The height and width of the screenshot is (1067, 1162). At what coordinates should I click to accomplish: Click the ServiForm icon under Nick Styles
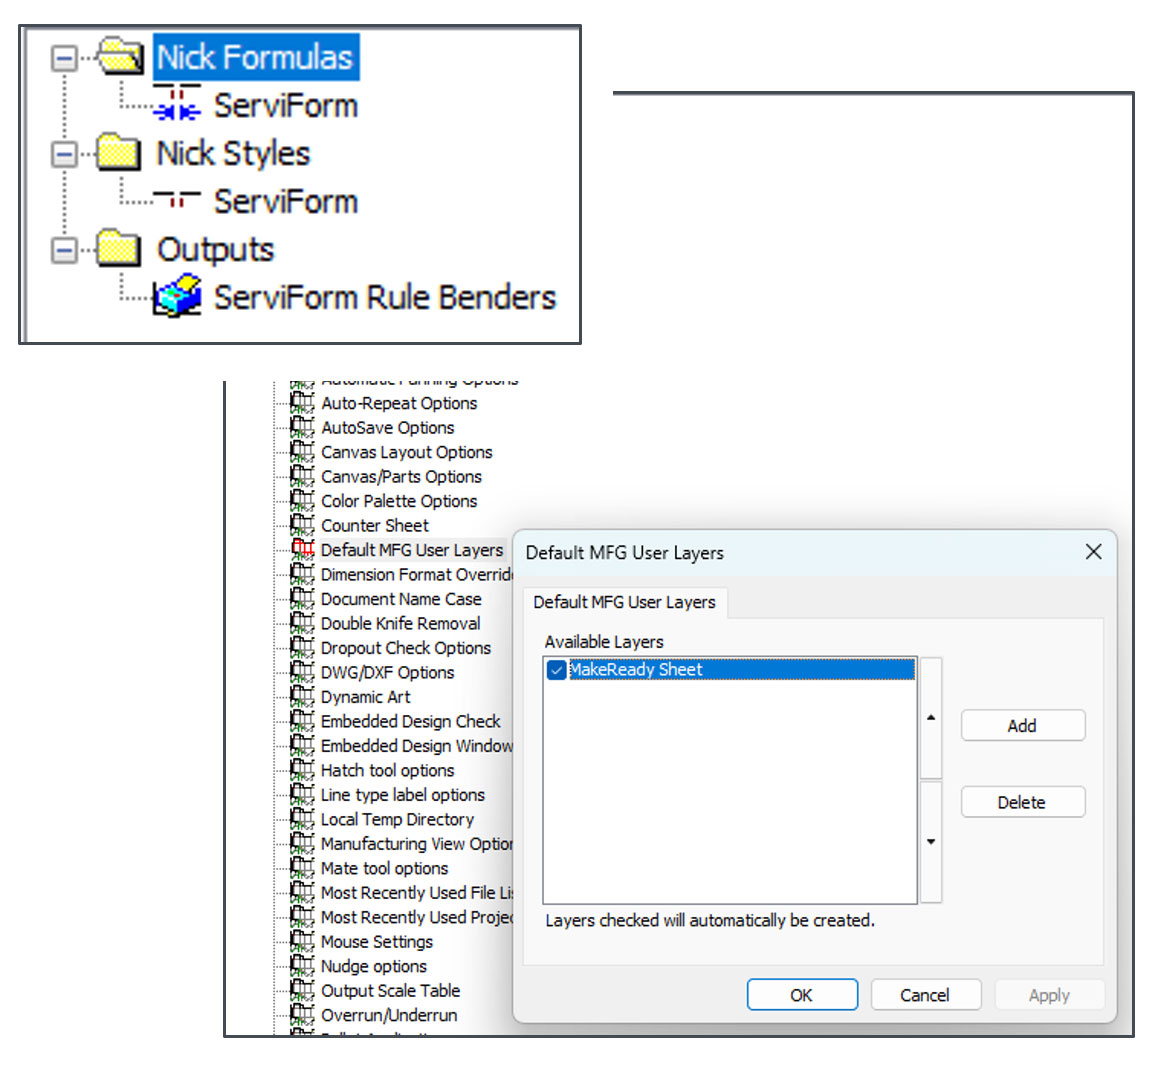tap(177, 201)
